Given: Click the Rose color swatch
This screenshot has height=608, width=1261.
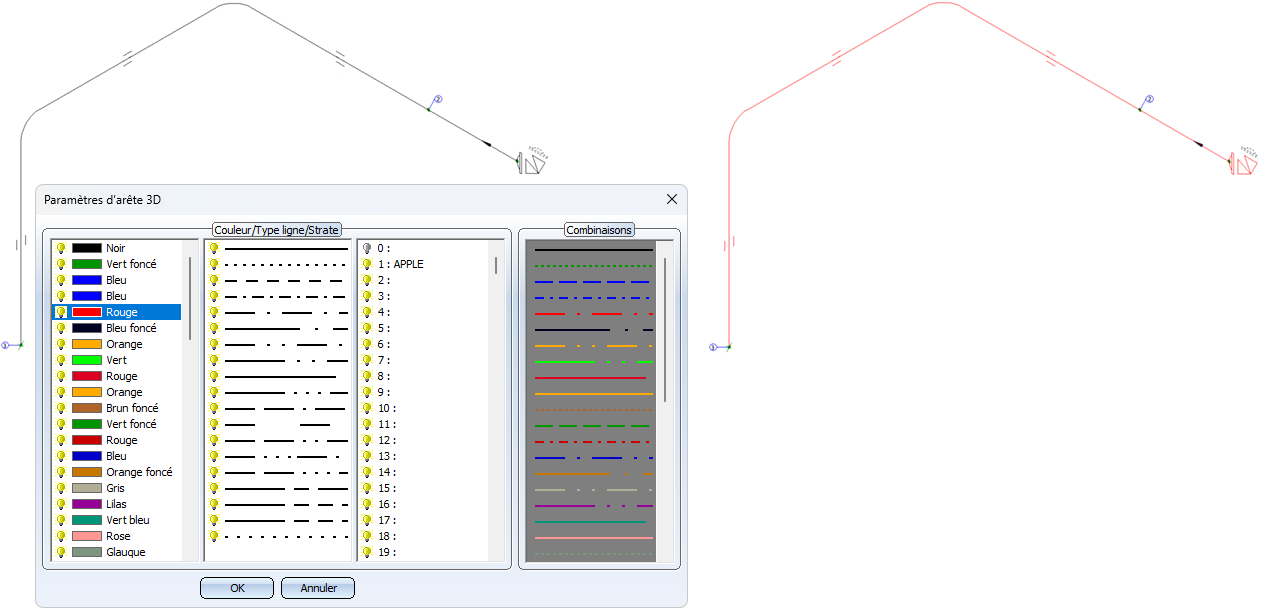Looking at the screenshot, I should tap(87, 536).
